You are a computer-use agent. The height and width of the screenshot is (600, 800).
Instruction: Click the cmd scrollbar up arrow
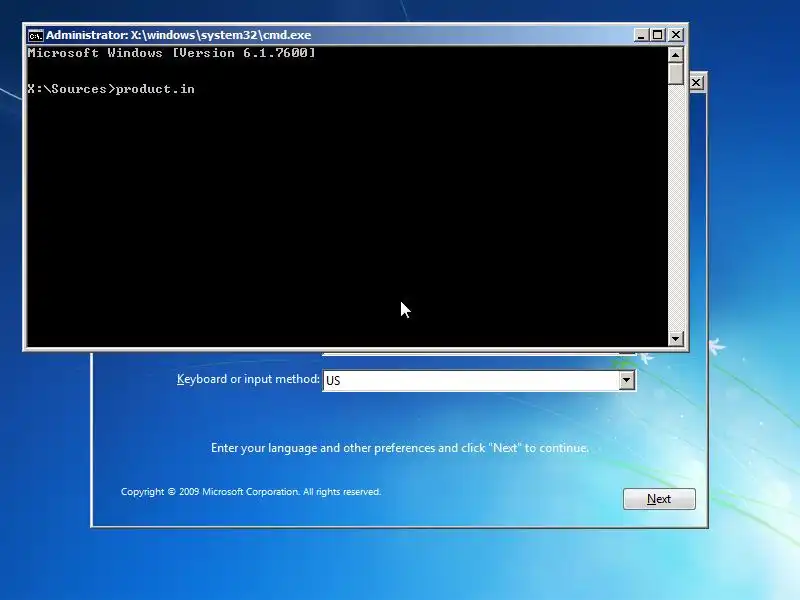(676, 54)
